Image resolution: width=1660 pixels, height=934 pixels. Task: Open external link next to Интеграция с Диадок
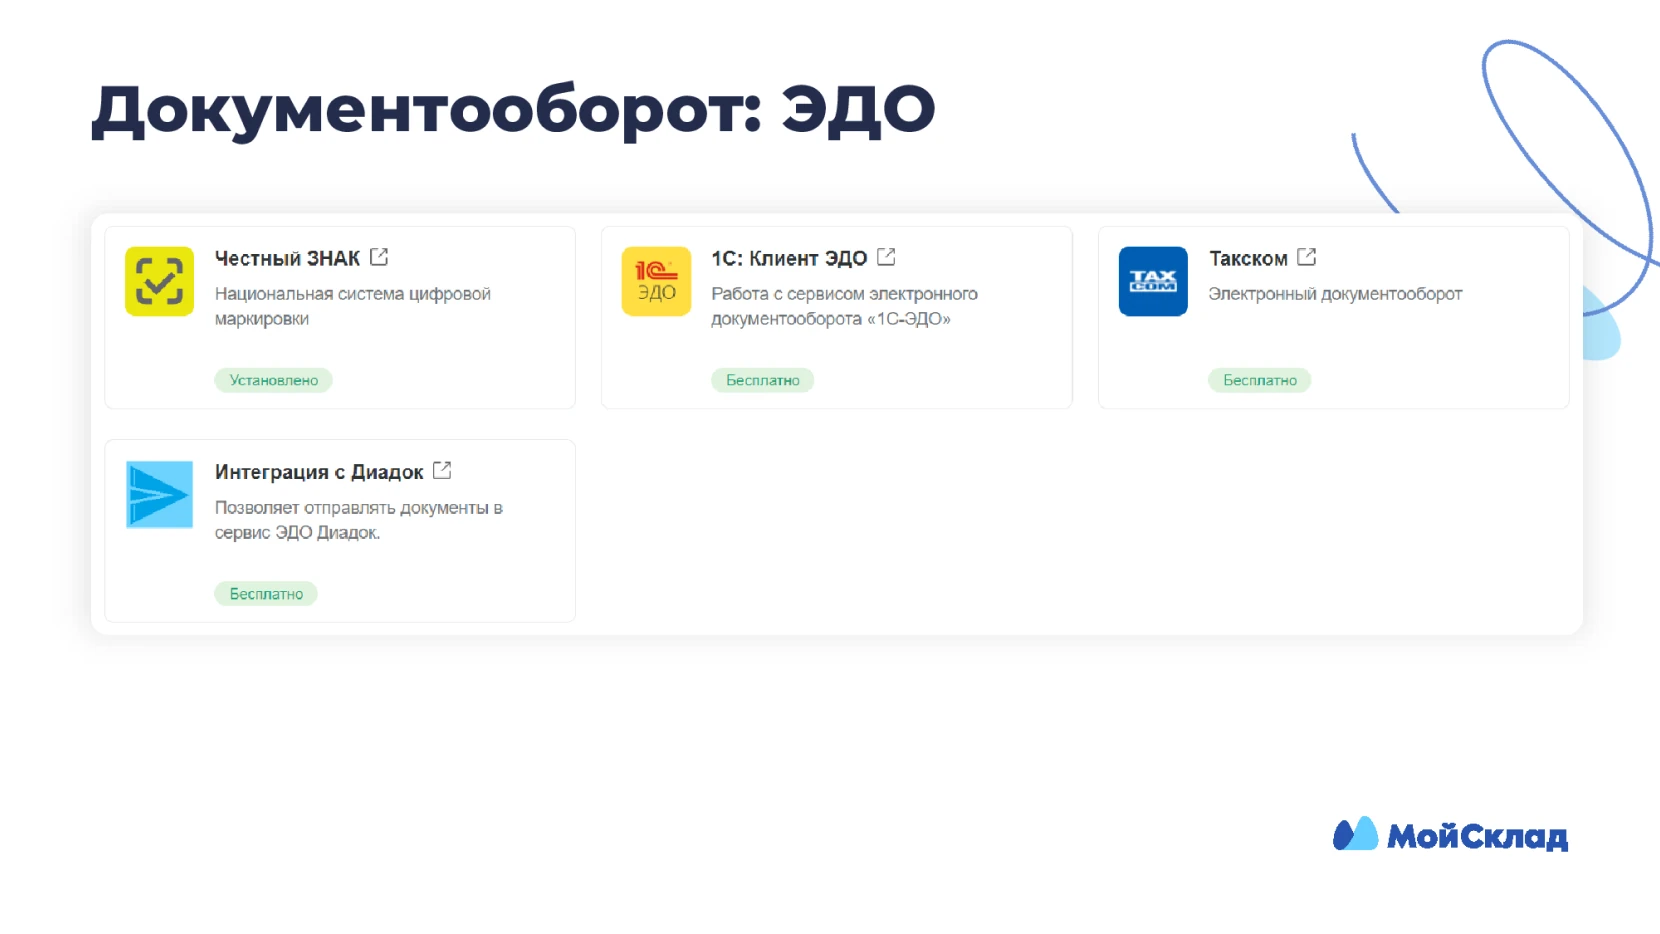pos(442,470)
